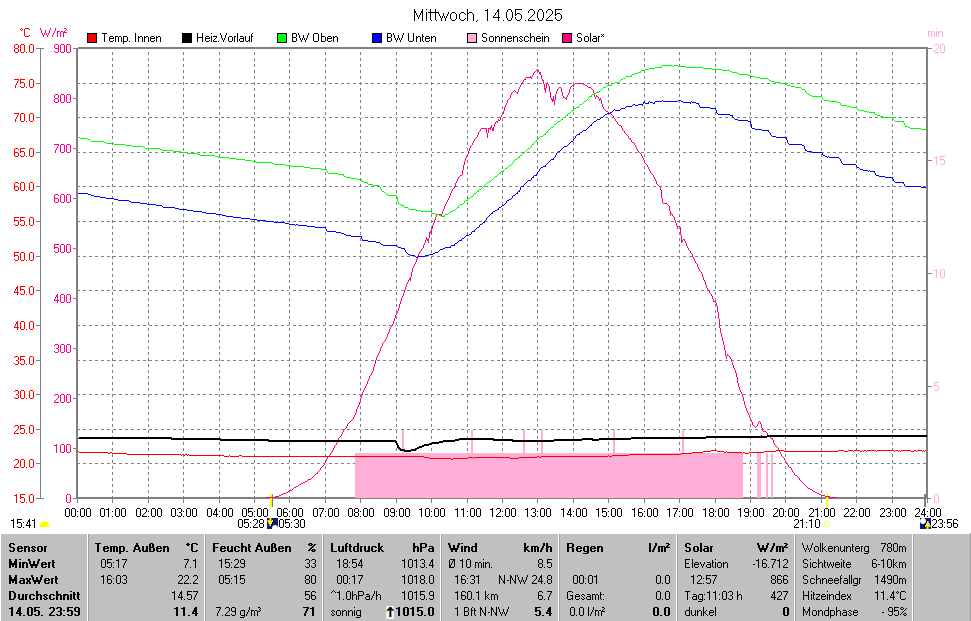This screenshot has width=971, height=621.
Task: Click the magenta Solar* legend swatch
Action: pos(567,38)
